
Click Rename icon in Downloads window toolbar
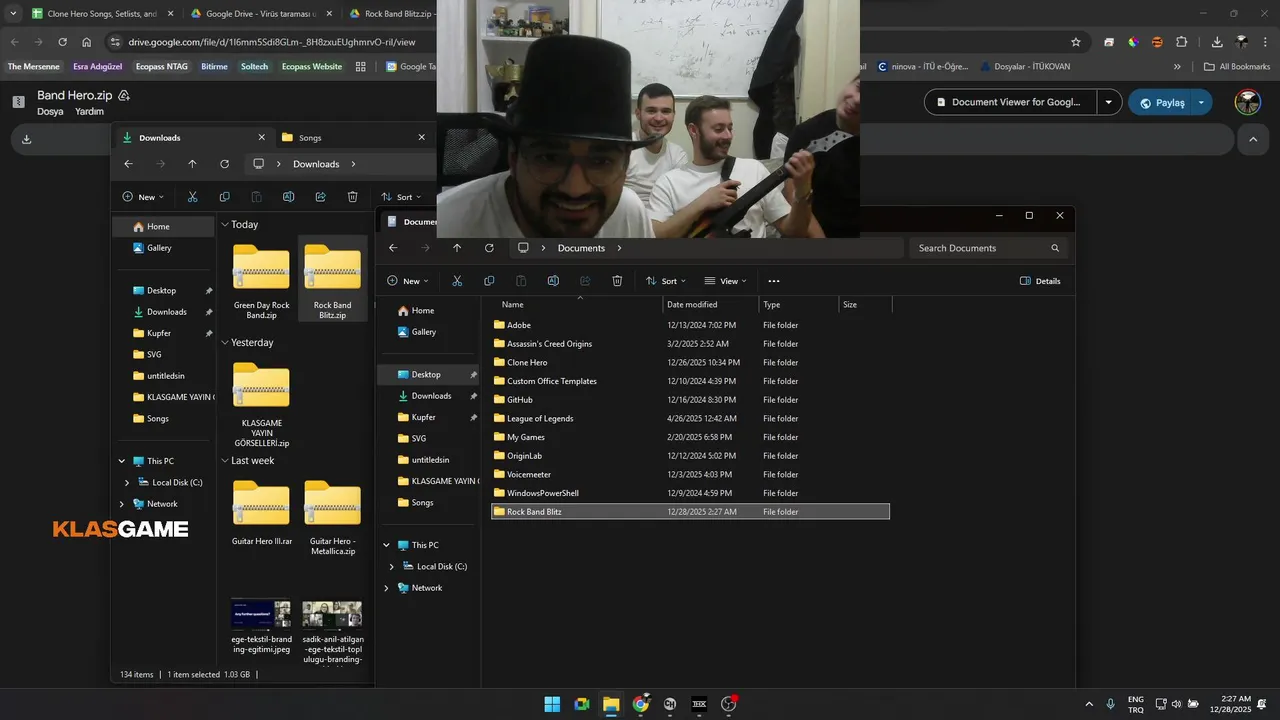[288, 197]
